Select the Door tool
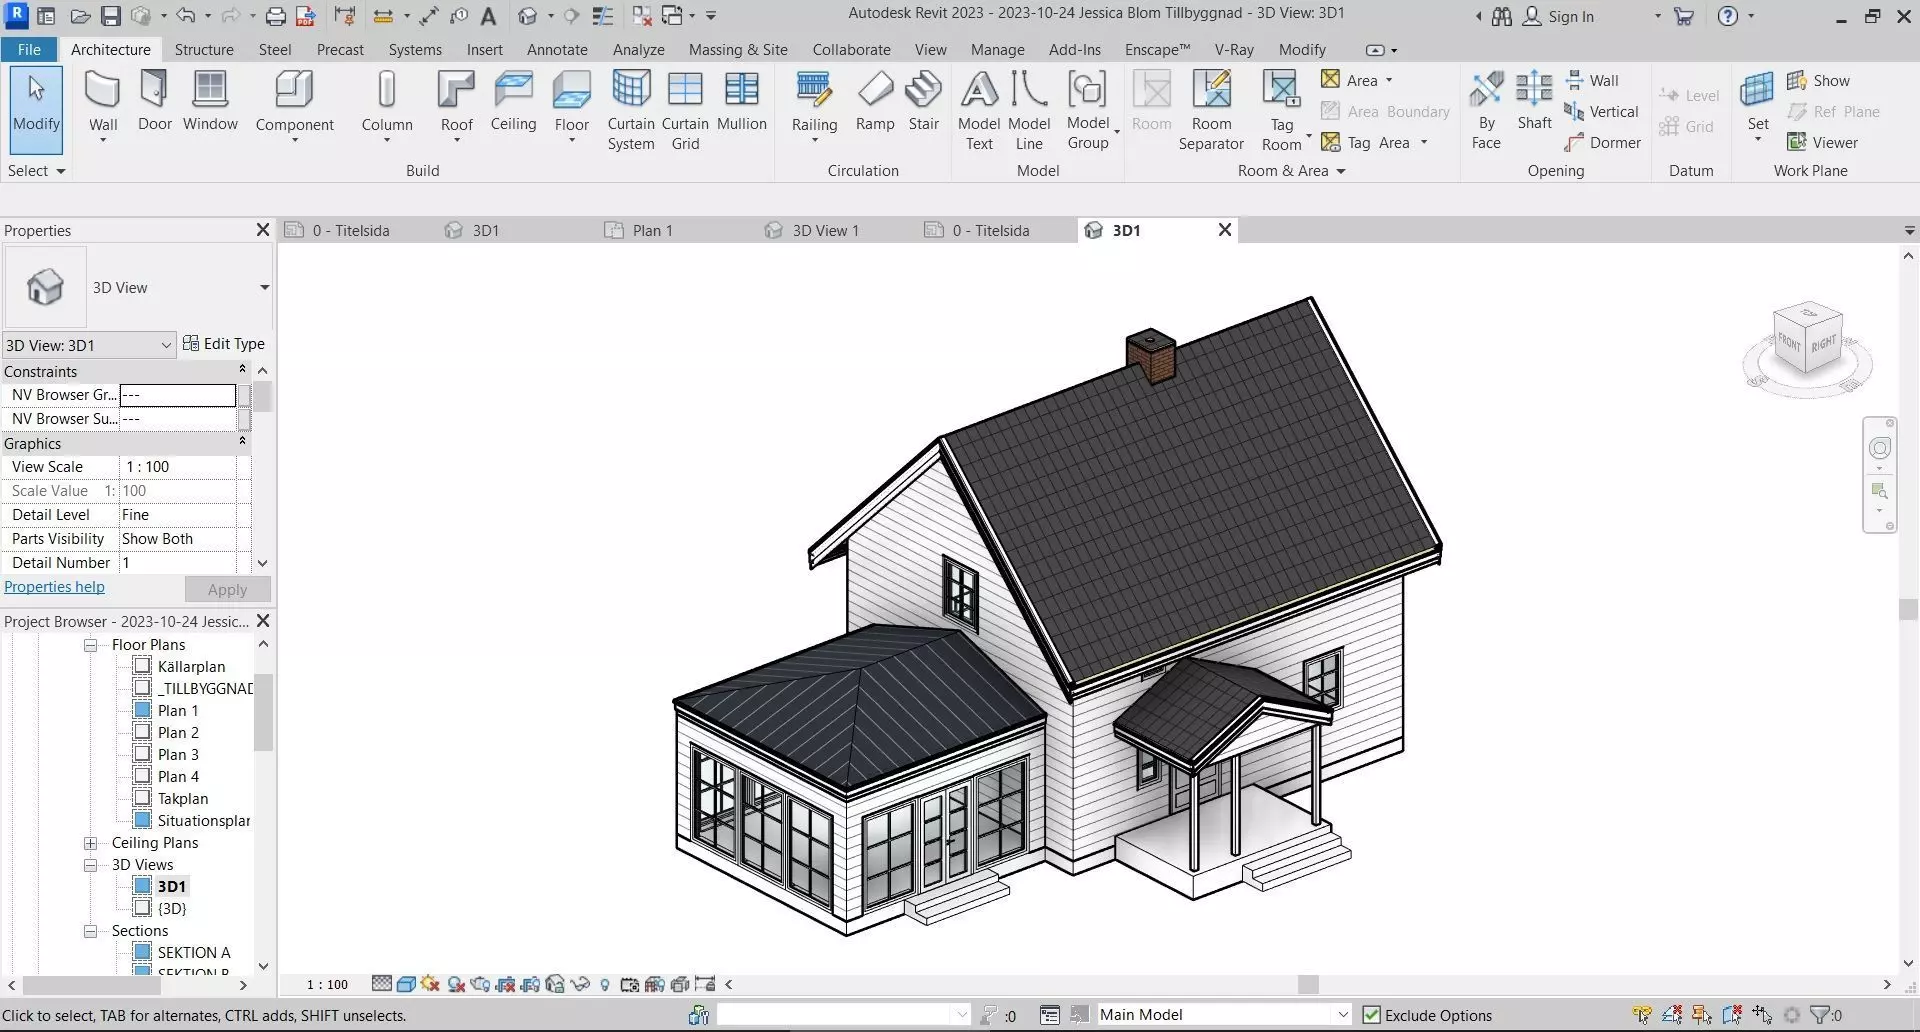Screen dimensions: 1920x1032 [x=154, y=102]
